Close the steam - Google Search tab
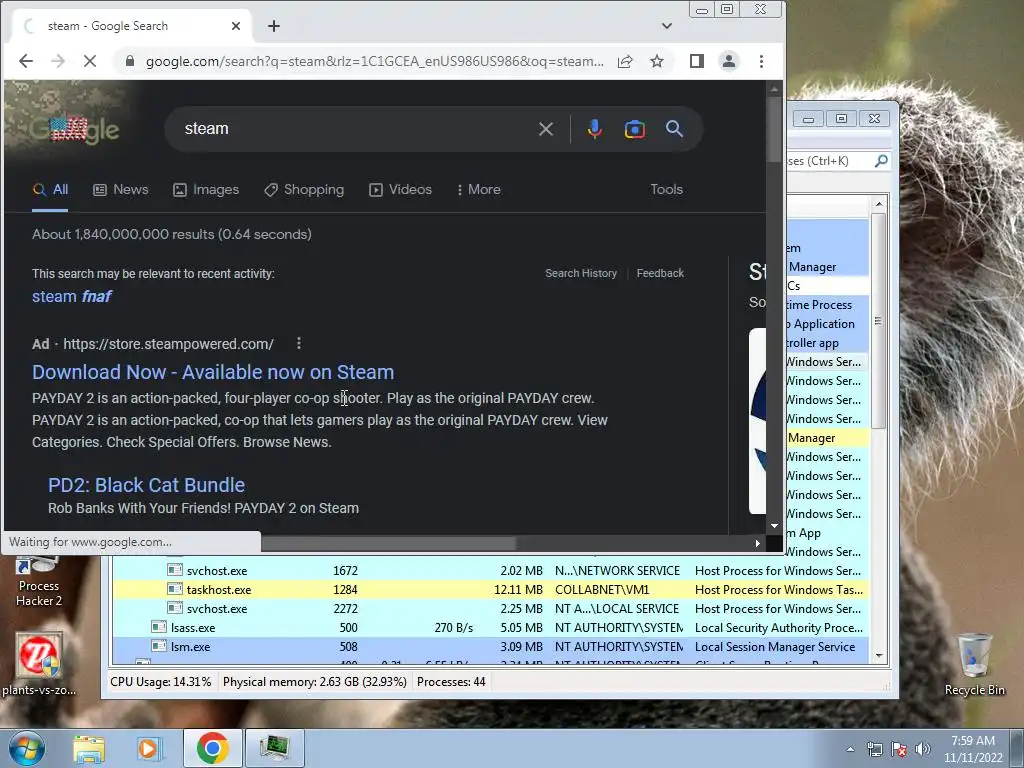The image size is (1024, 768). (x=236, y=26)
